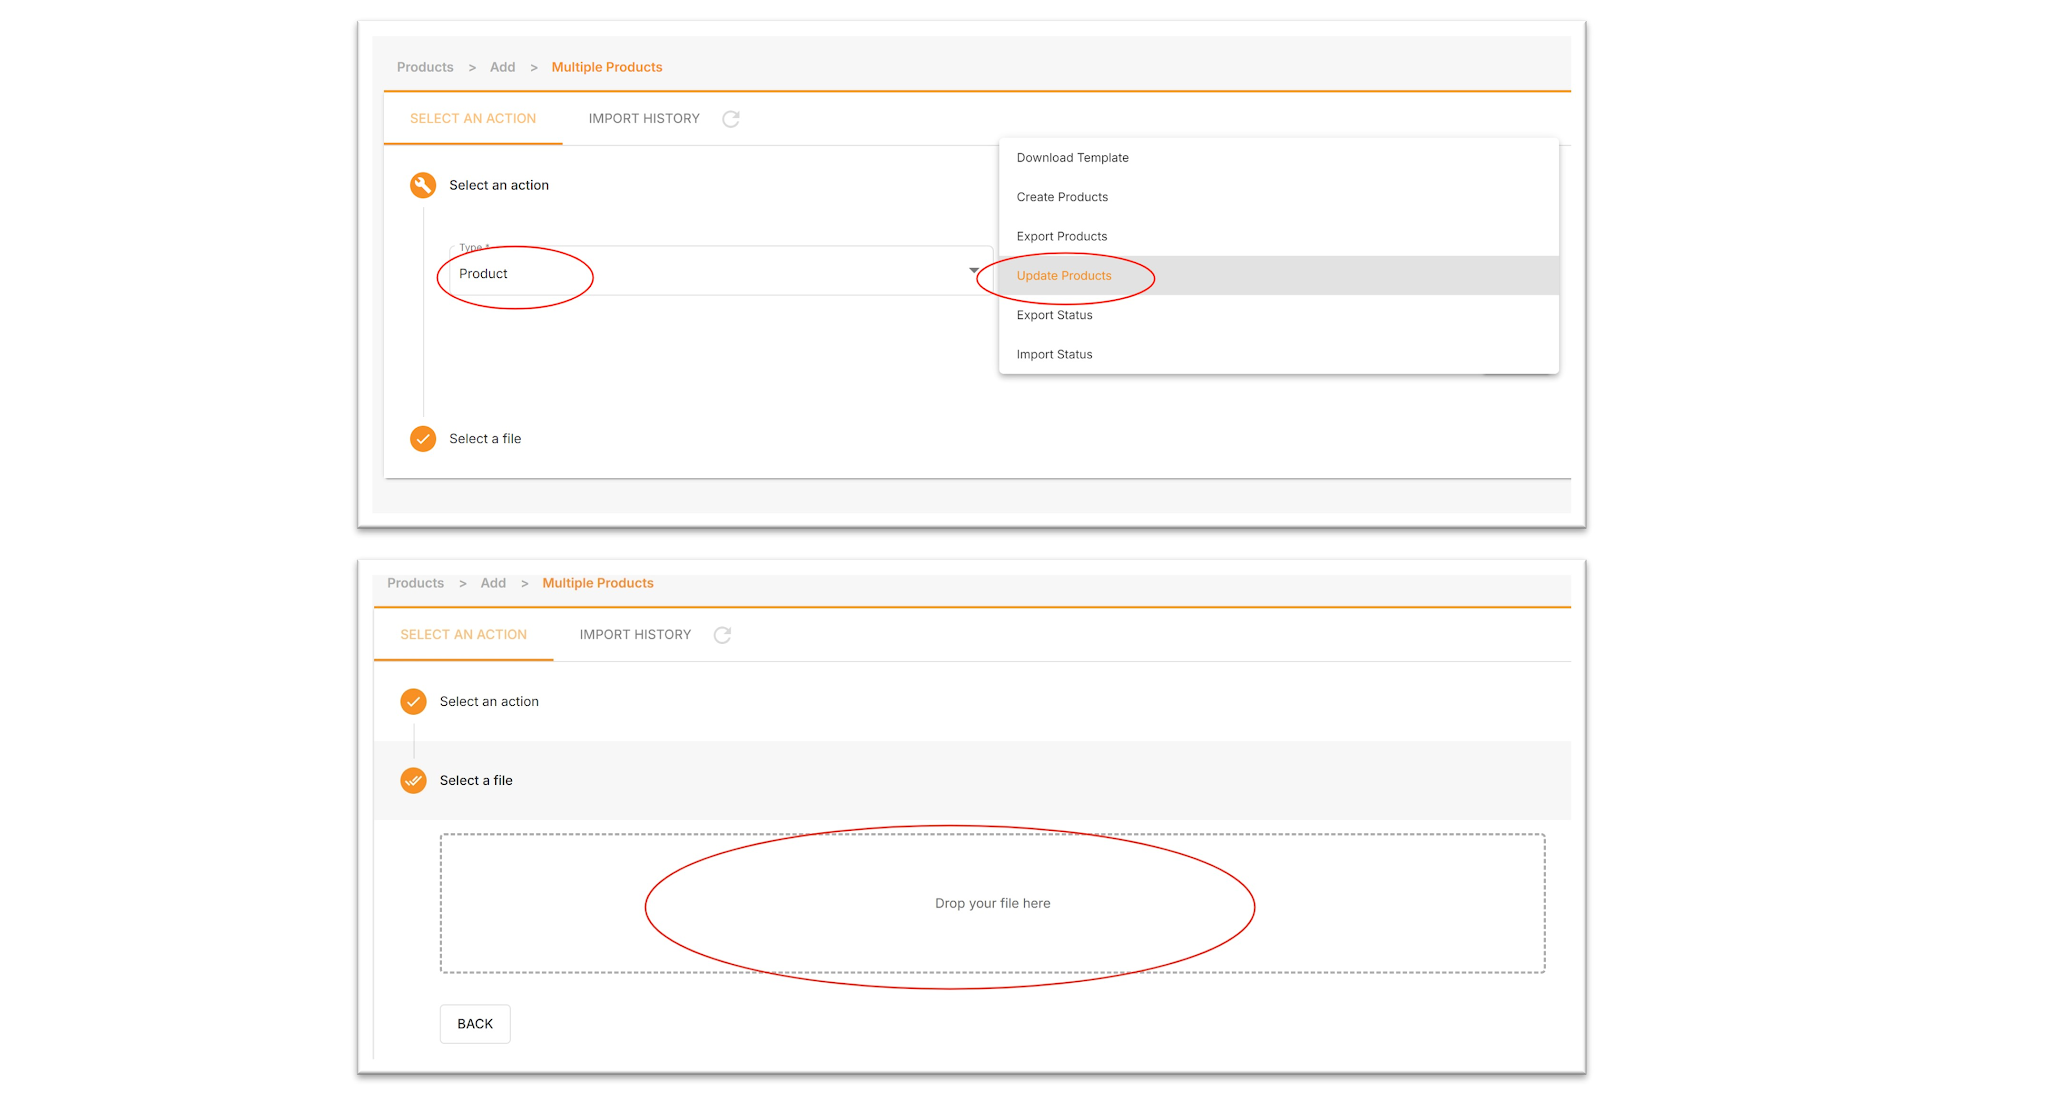Viewport: 2048px width, 1101px height.
Task: Choose Create Products from the action list
Action: (1278, 197)
